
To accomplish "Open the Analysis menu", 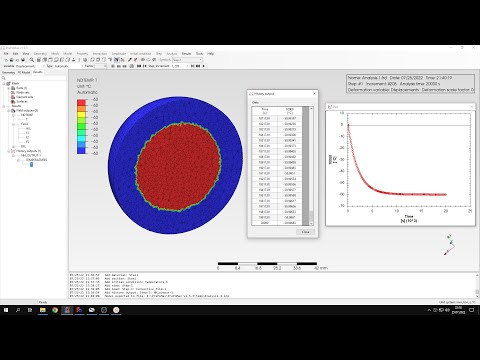I will [172, 54].
